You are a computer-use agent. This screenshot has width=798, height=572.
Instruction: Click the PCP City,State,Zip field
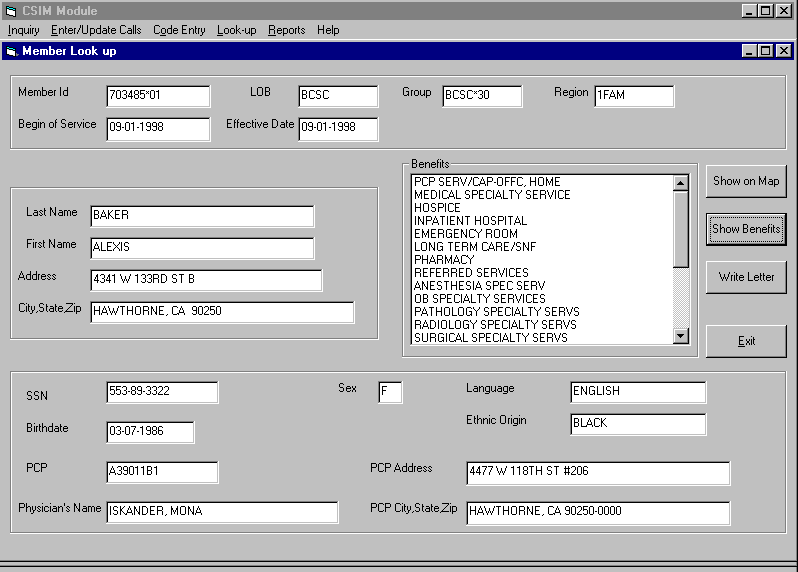click(x=598, y=513)
